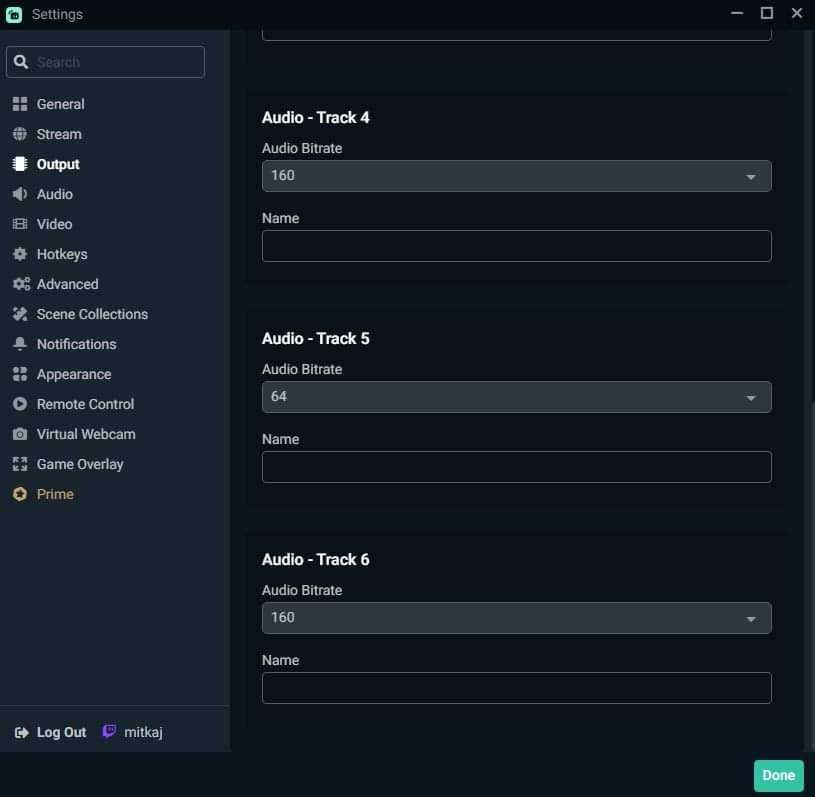815x797 pixels.
Task: Click the Remote Control play icon
Action: 20,404
